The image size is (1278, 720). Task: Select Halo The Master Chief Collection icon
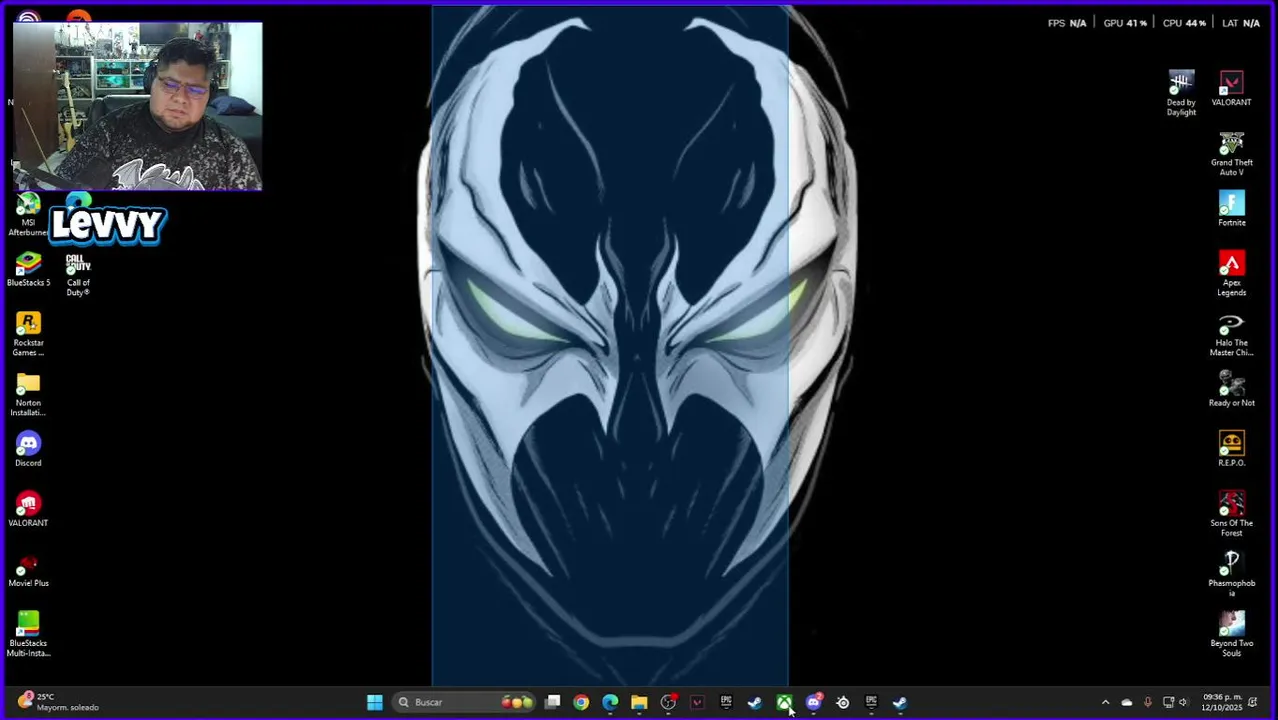[x=1231, y=334]
